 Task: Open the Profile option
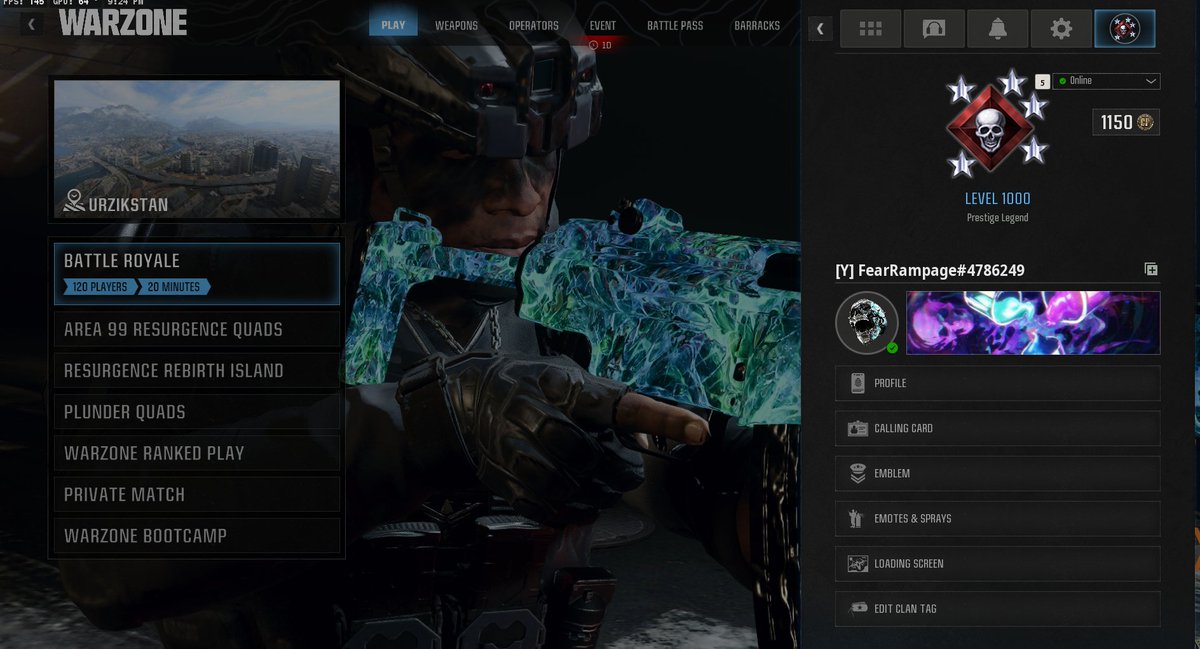(997, 383)
